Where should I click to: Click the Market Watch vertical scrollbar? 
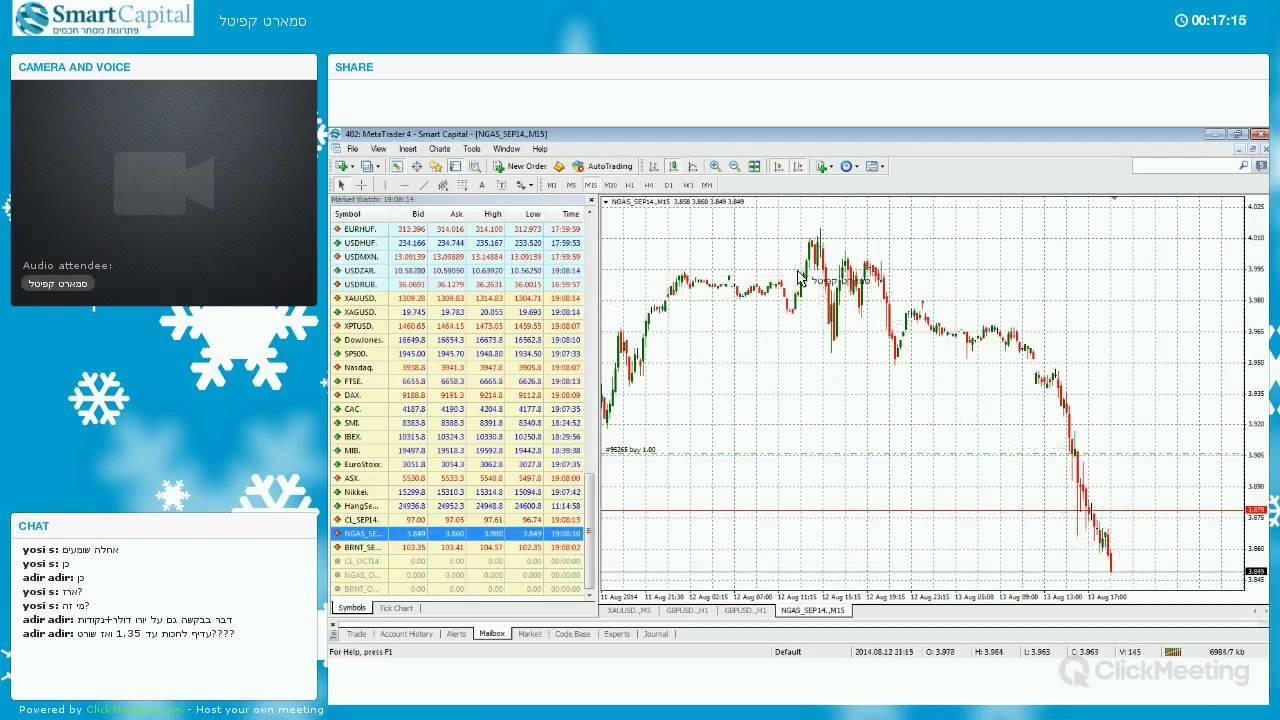(590, 400)
